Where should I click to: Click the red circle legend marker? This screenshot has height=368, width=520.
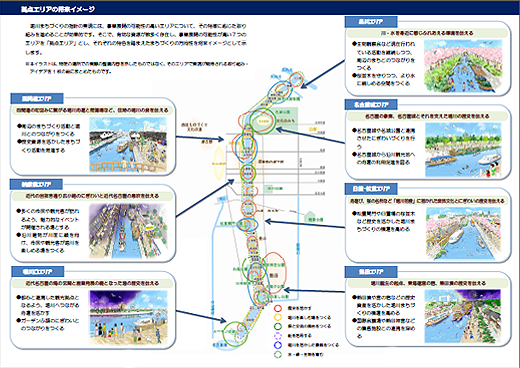tap(278, 308)
